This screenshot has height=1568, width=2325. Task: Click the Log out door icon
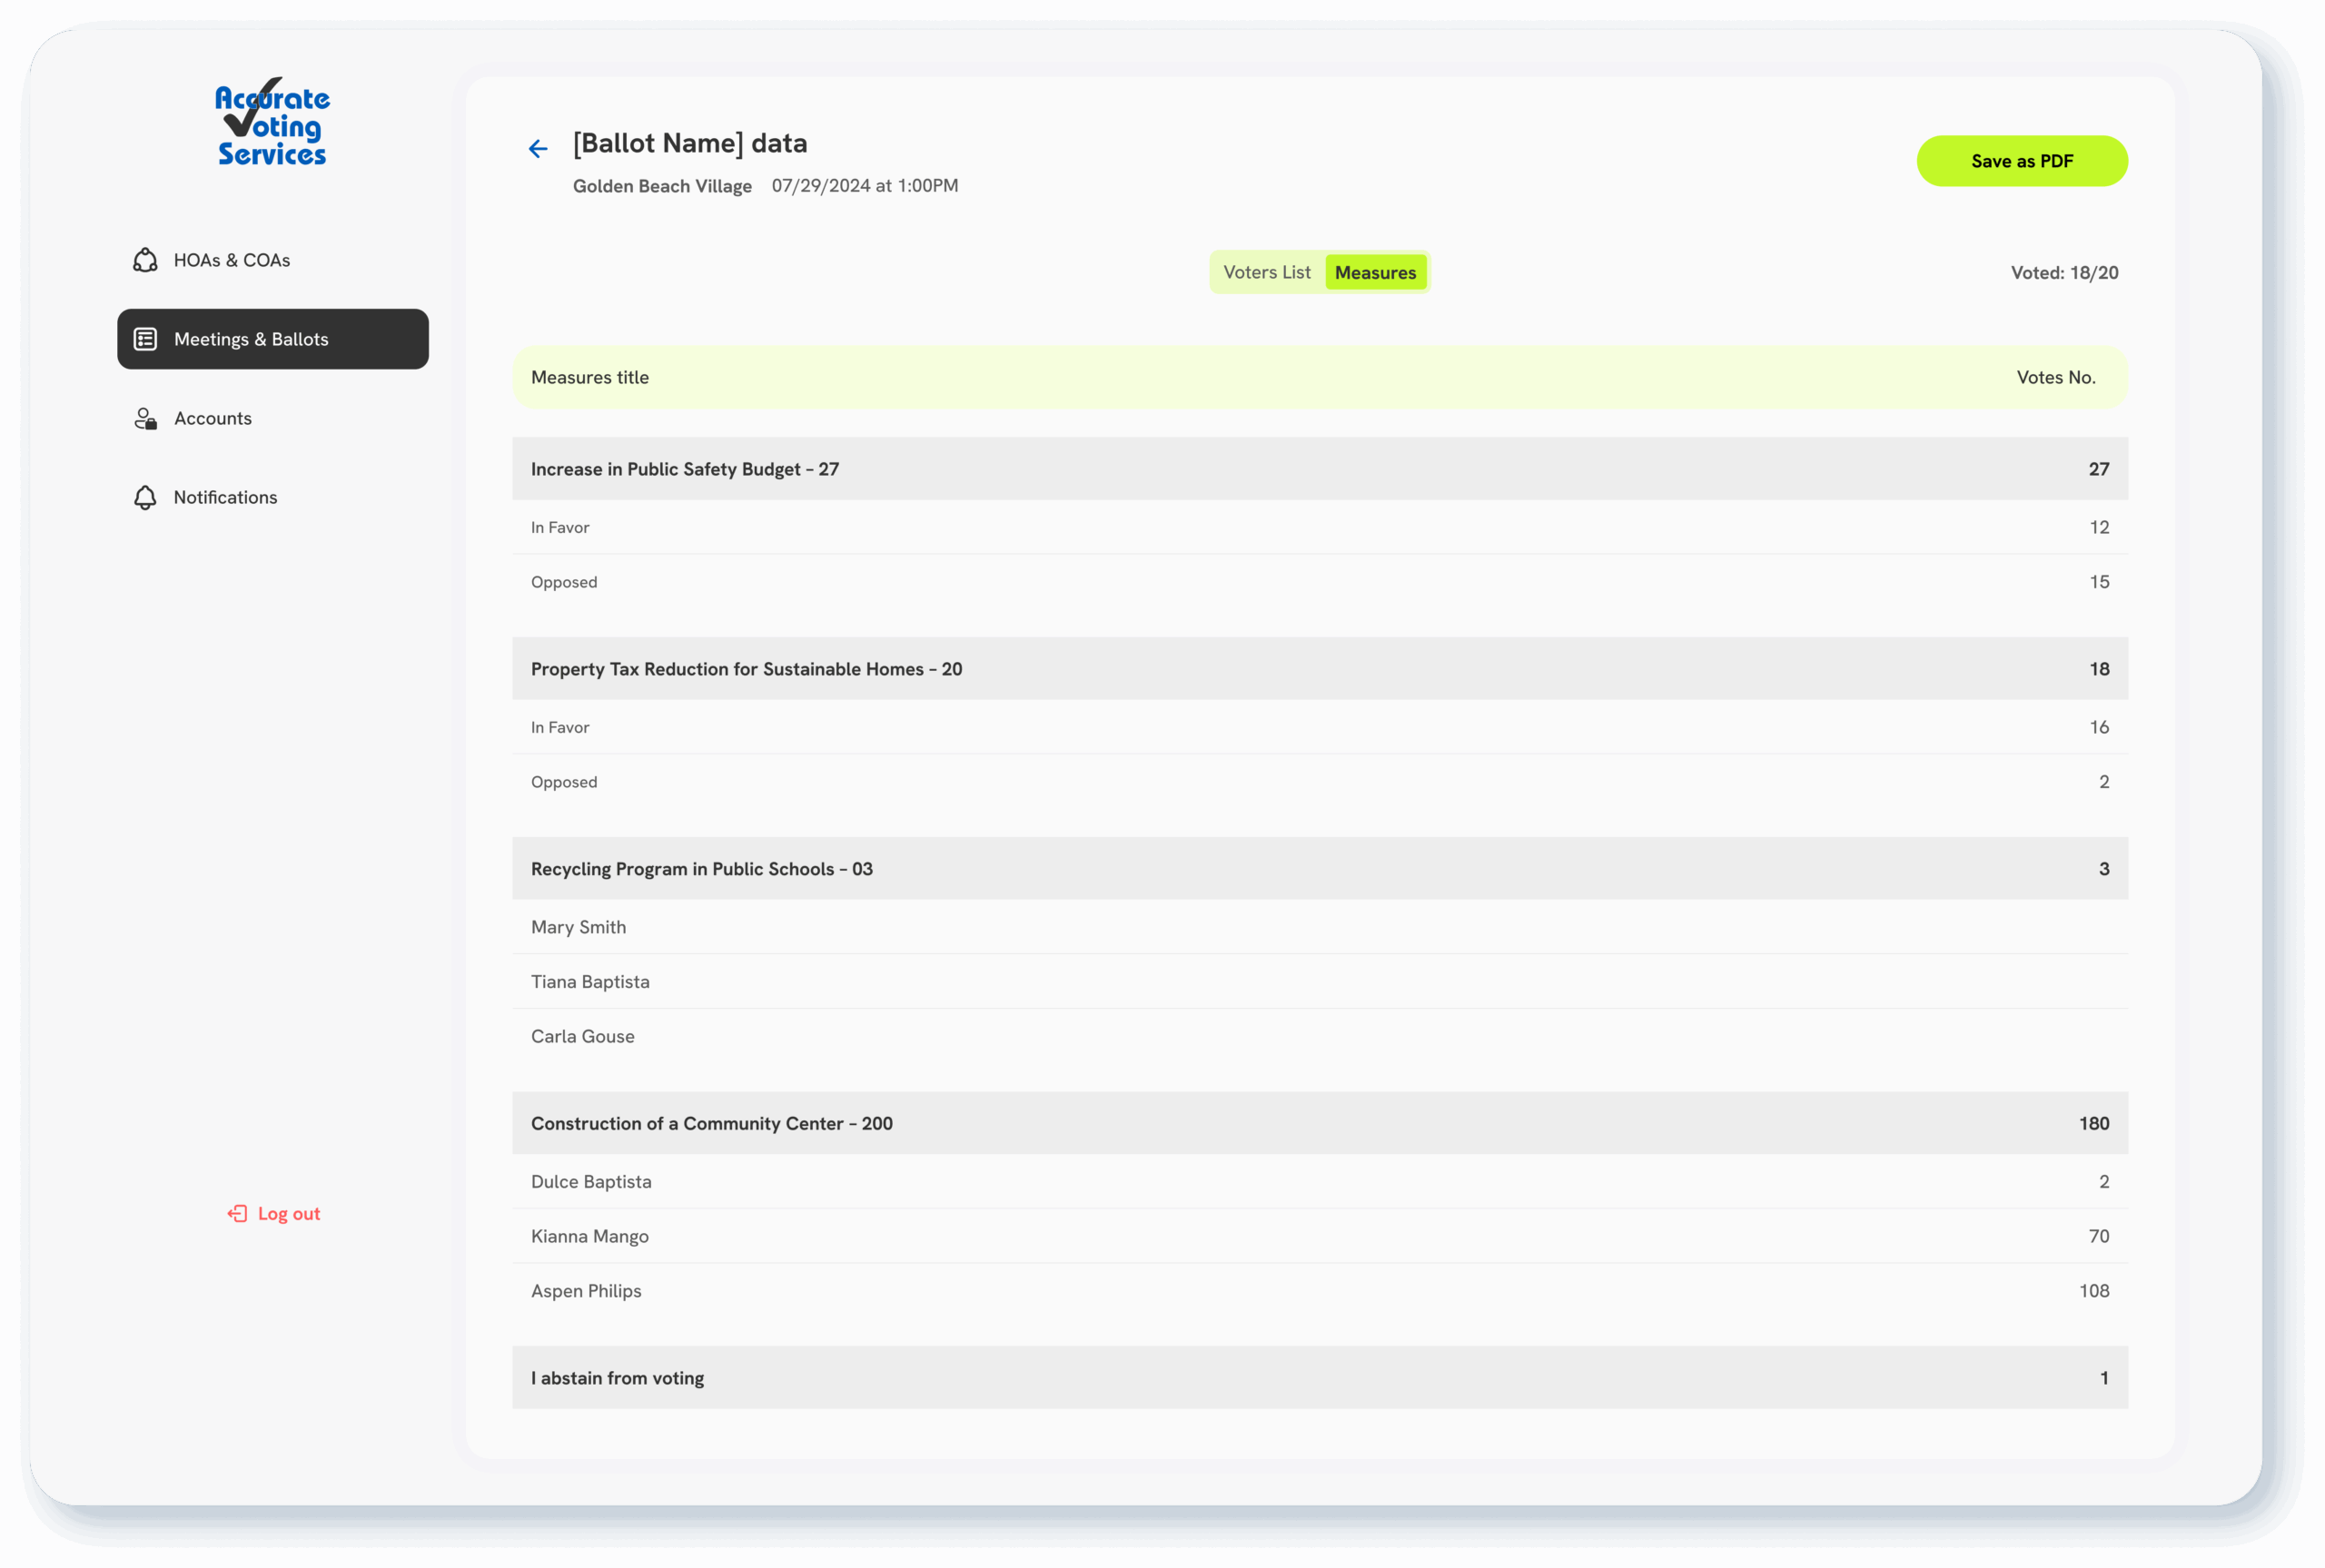click(x=237, y=1213)
